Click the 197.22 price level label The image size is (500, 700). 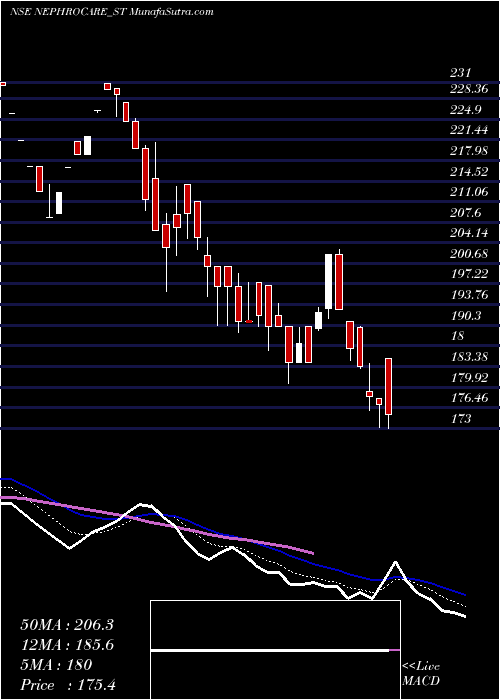469,274
